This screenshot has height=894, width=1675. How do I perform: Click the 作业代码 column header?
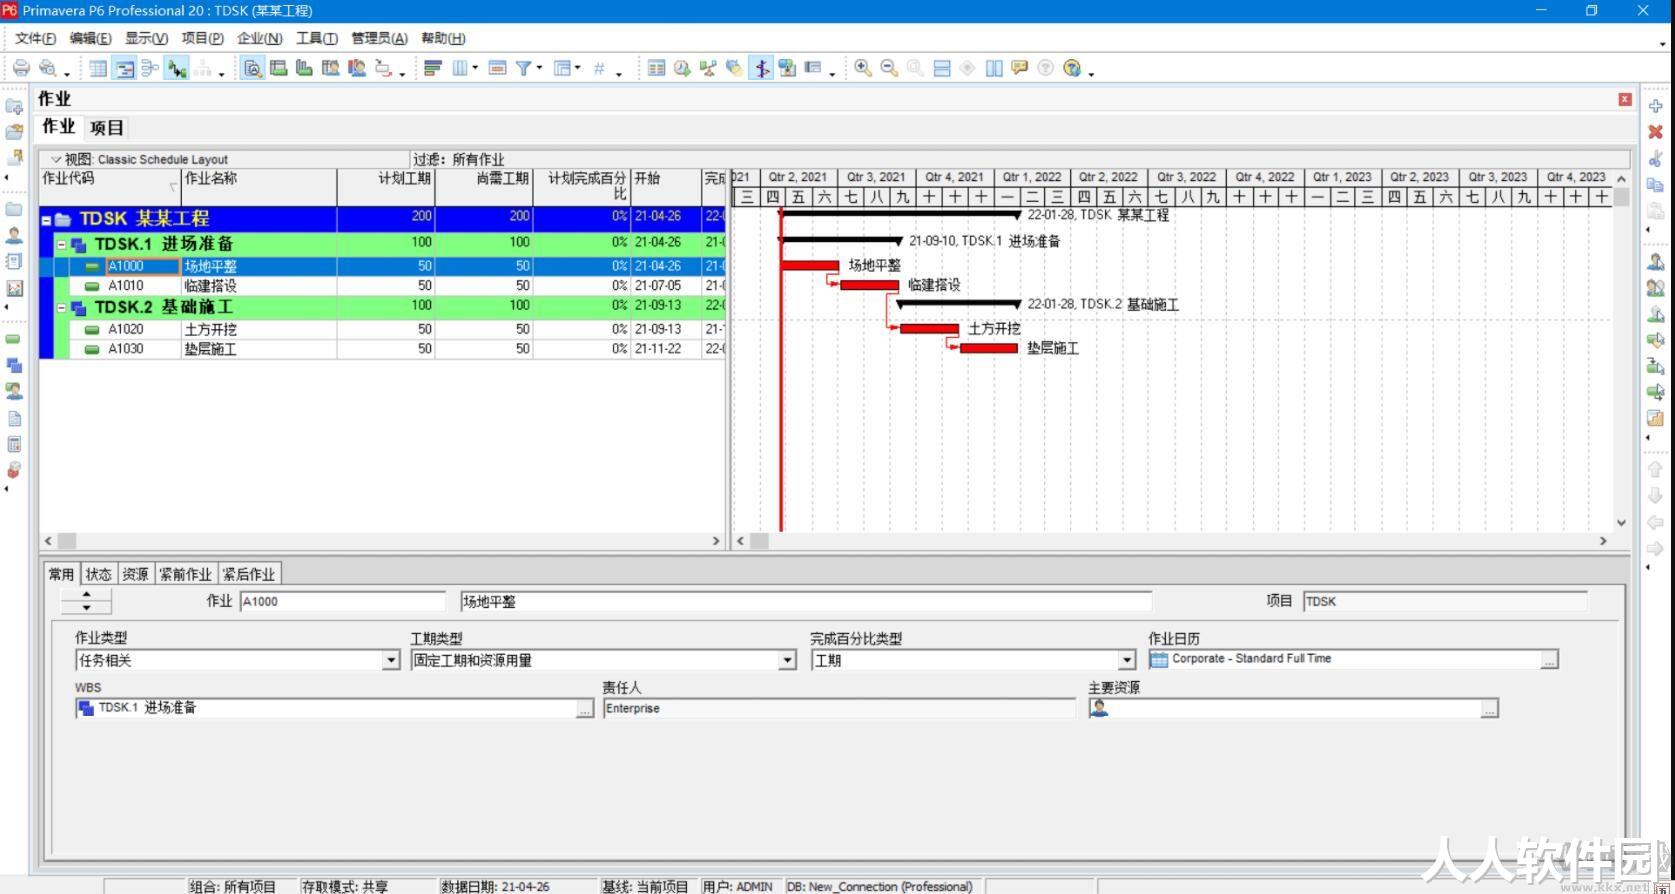[110, 187]
